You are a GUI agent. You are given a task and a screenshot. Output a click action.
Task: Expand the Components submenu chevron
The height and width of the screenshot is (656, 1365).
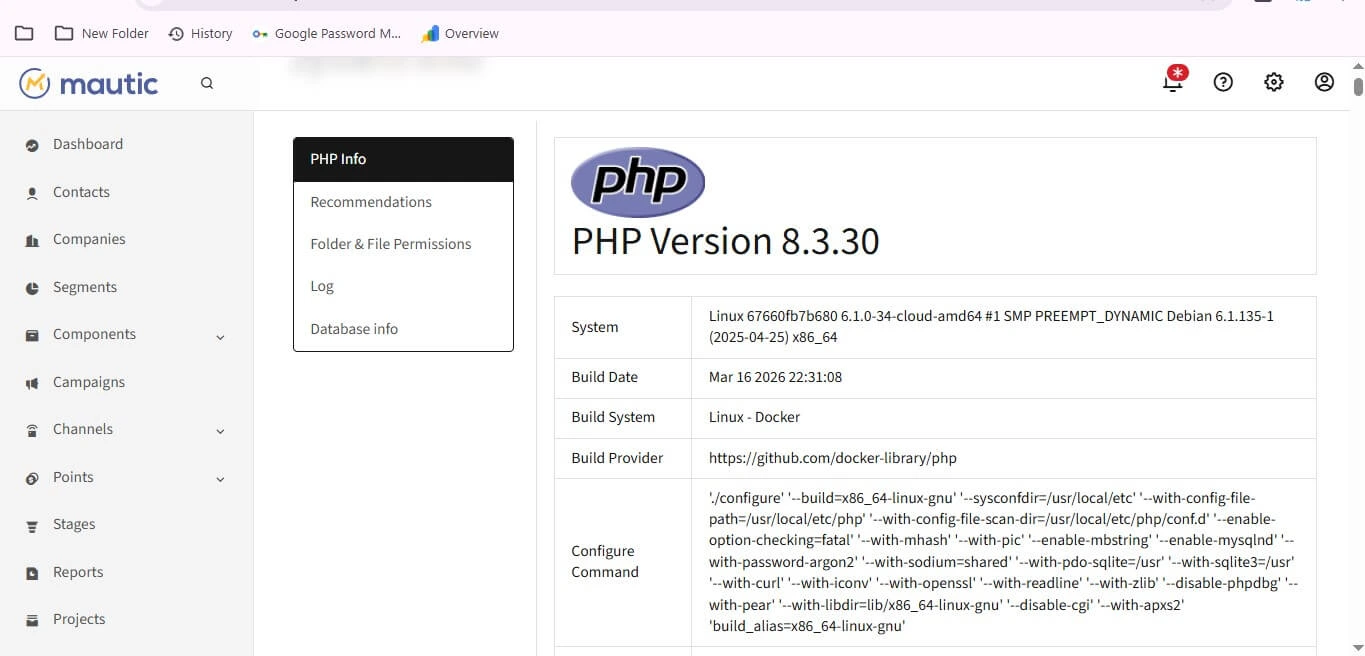[220, 337]
